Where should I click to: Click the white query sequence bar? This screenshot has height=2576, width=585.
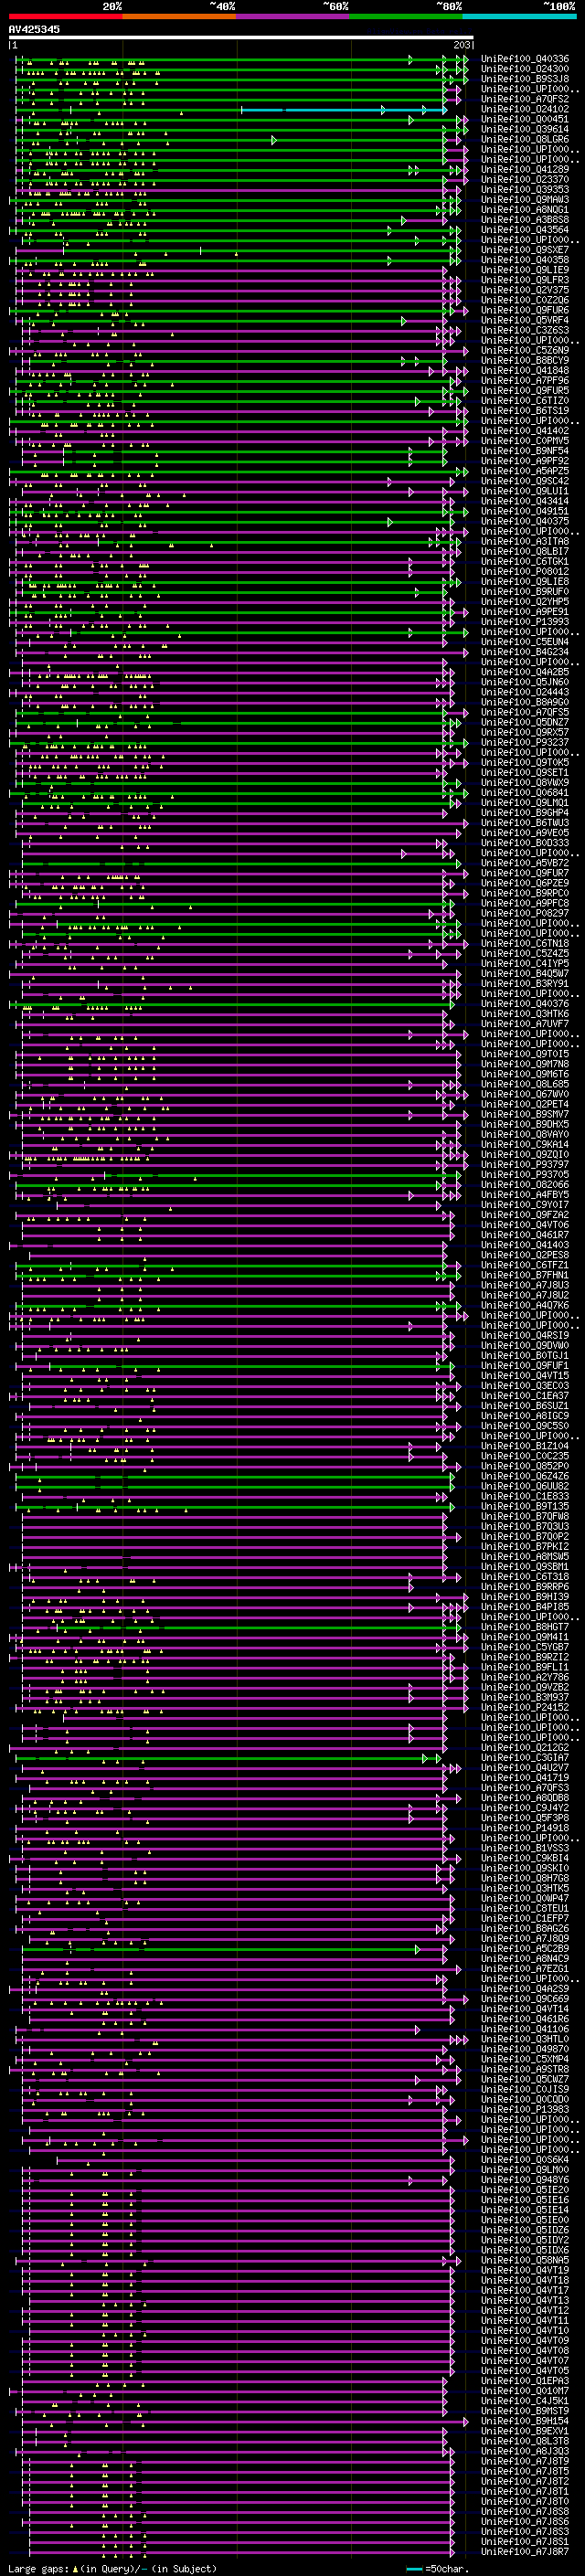coord(241,38)
